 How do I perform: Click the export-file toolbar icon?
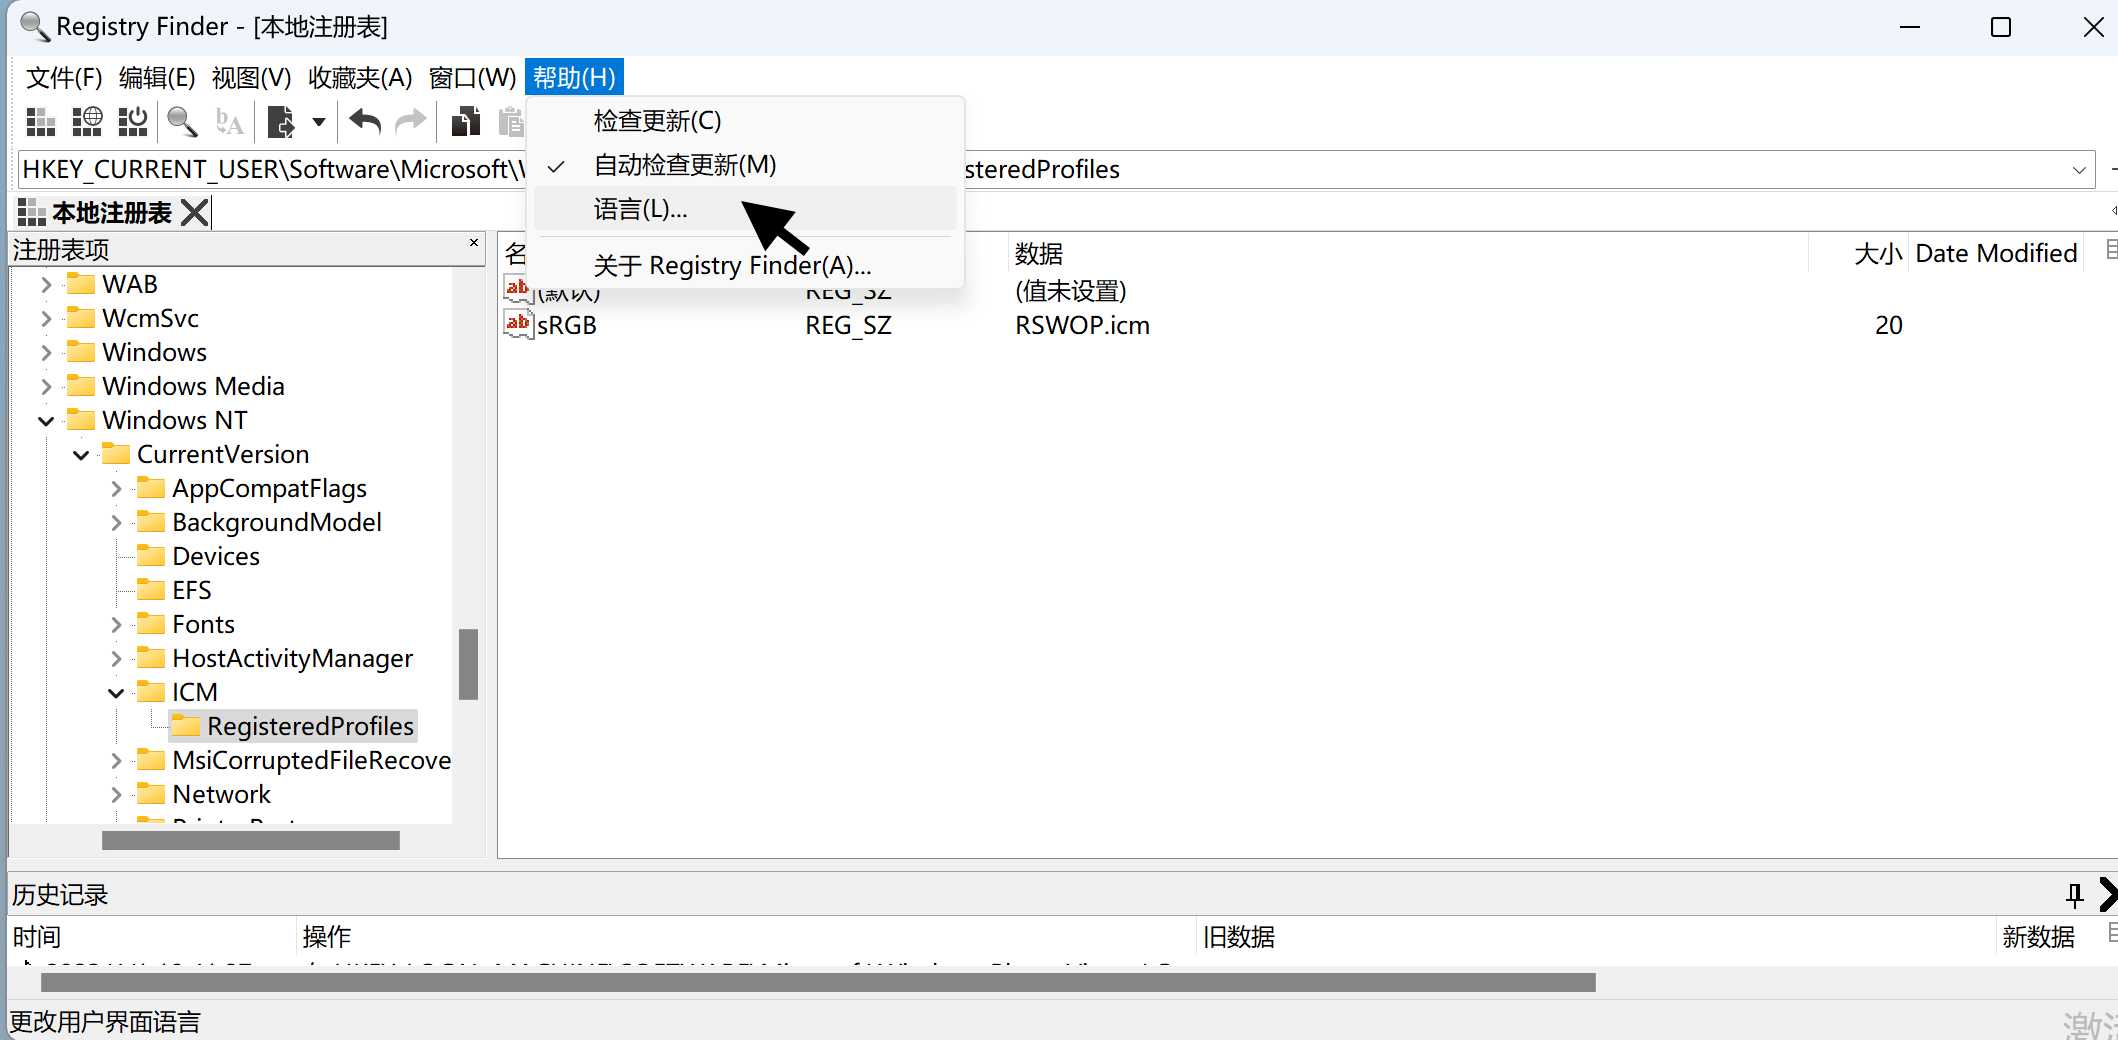281,122
